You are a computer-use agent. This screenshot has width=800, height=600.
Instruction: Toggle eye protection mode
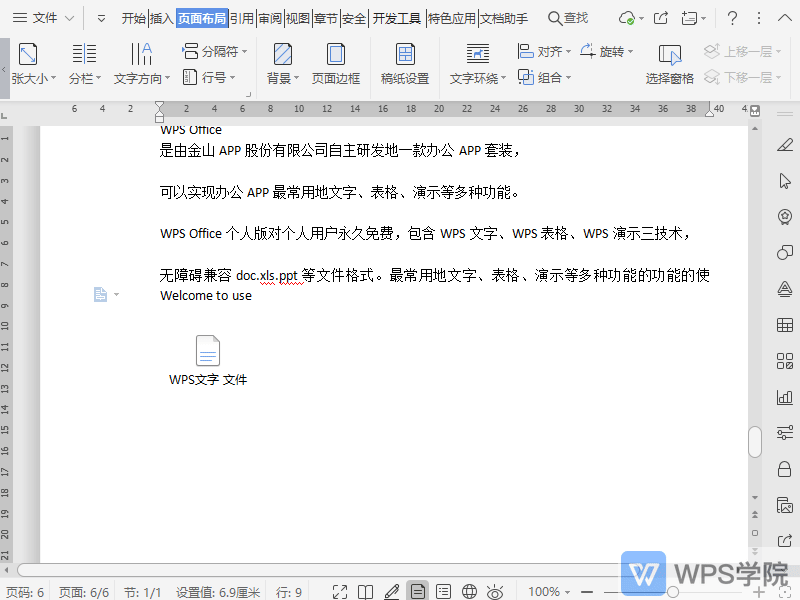click(x=495, y=592)
